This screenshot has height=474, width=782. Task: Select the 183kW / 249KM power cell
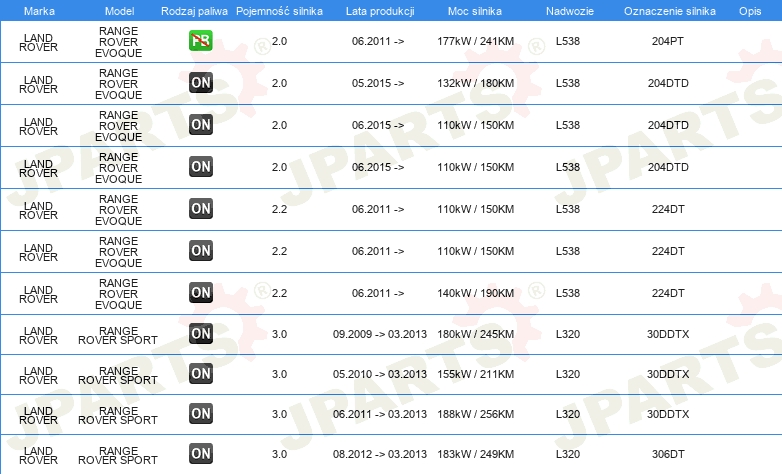[x=476, y=454]
